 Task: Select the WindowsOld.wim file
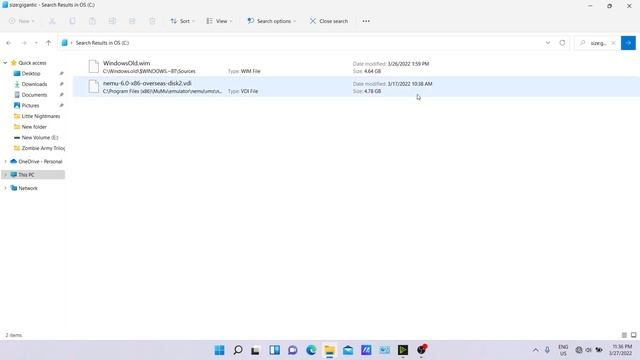point(355,67)
